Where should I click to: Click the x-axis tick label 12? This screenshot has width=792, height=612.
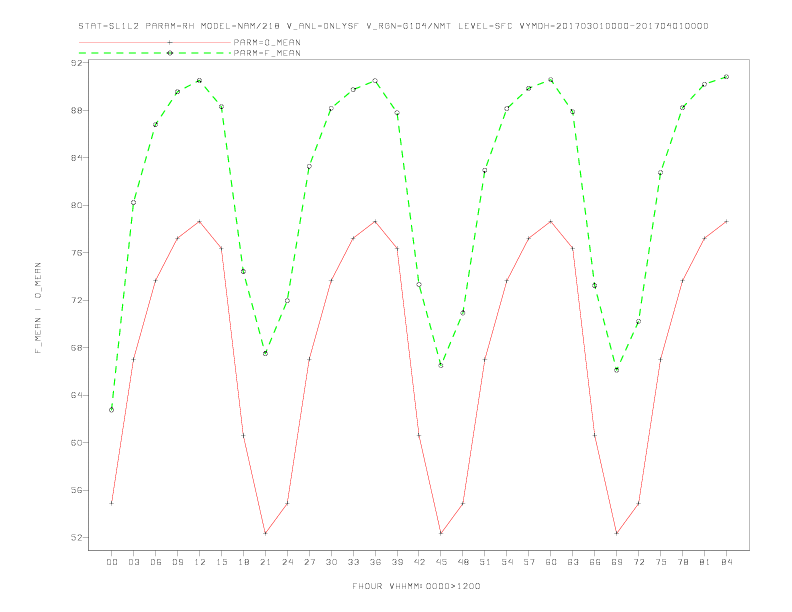pos(200,562)
